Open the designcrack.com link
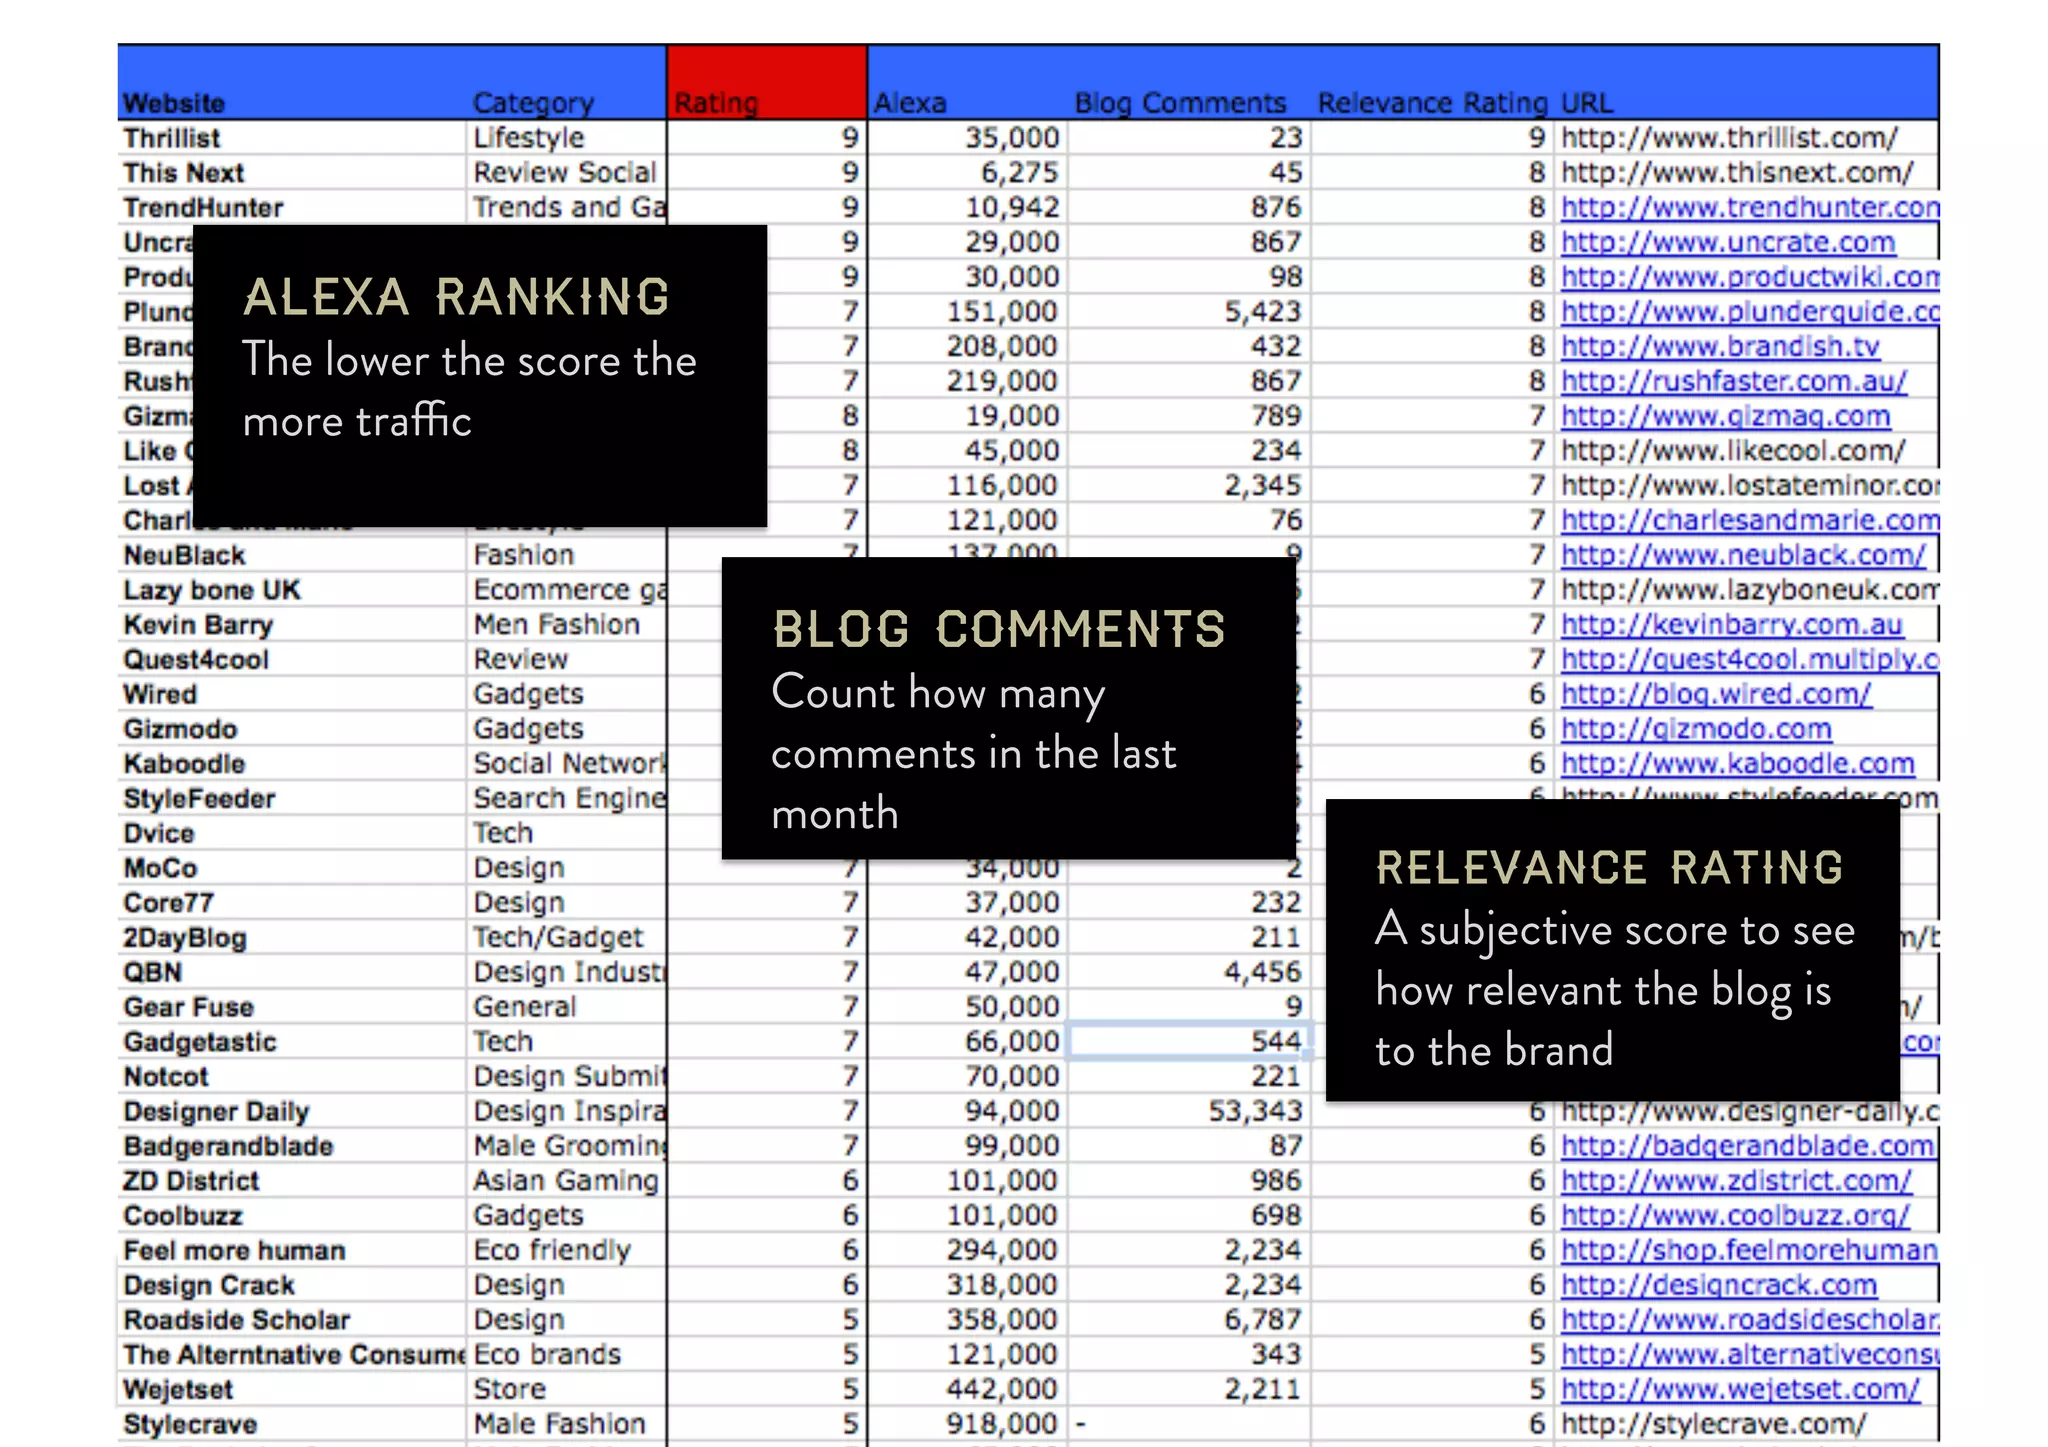Viewport: 2048px width, 1447px height. tap(1718, 1285)
